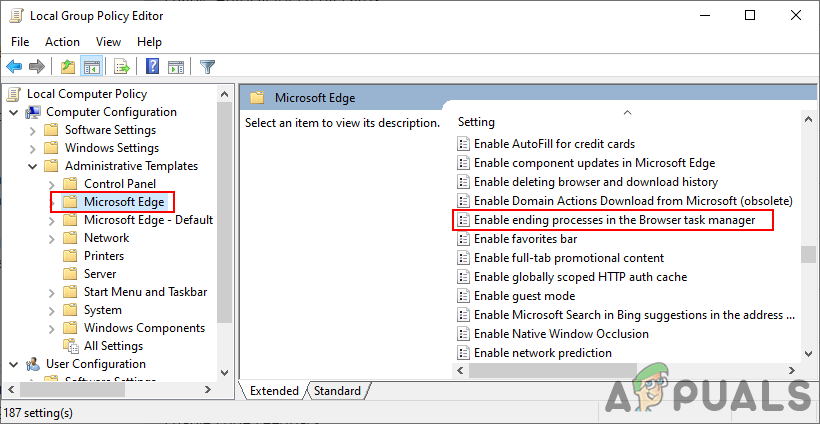Select the All Settings tree item

coord(113,346)
